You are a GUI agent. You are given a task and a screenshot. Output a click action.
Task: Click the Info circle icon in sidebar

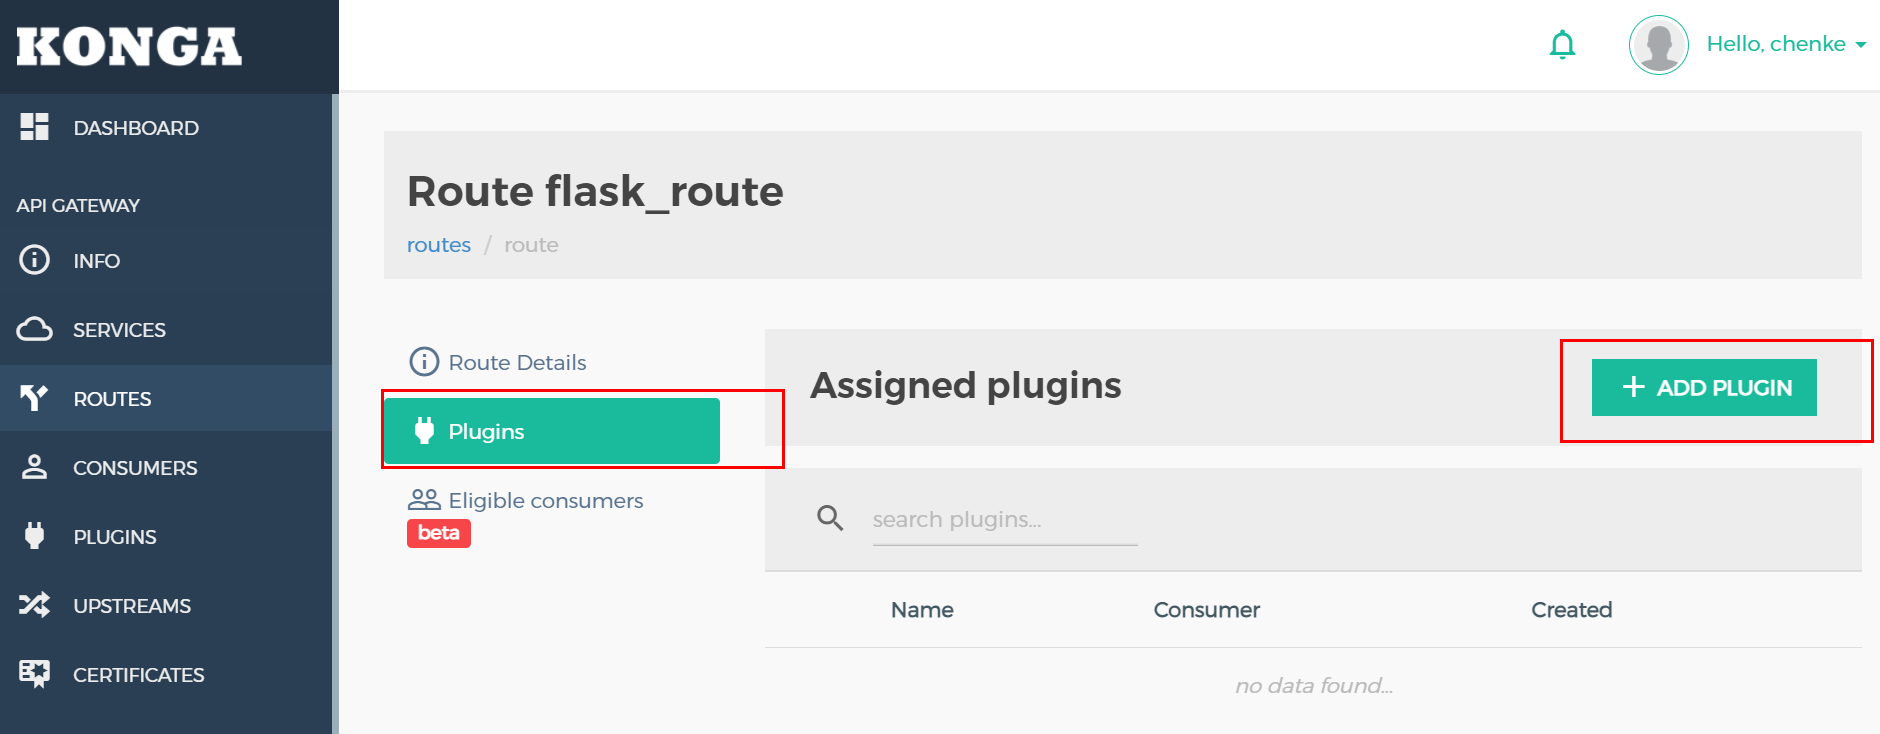[34, 260]
